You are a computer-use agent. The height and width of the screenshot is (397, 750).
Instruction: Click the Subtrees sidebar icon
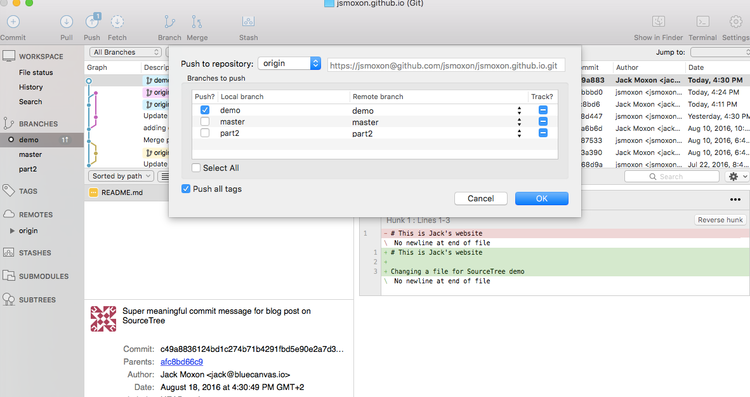[x=9, y=299]
